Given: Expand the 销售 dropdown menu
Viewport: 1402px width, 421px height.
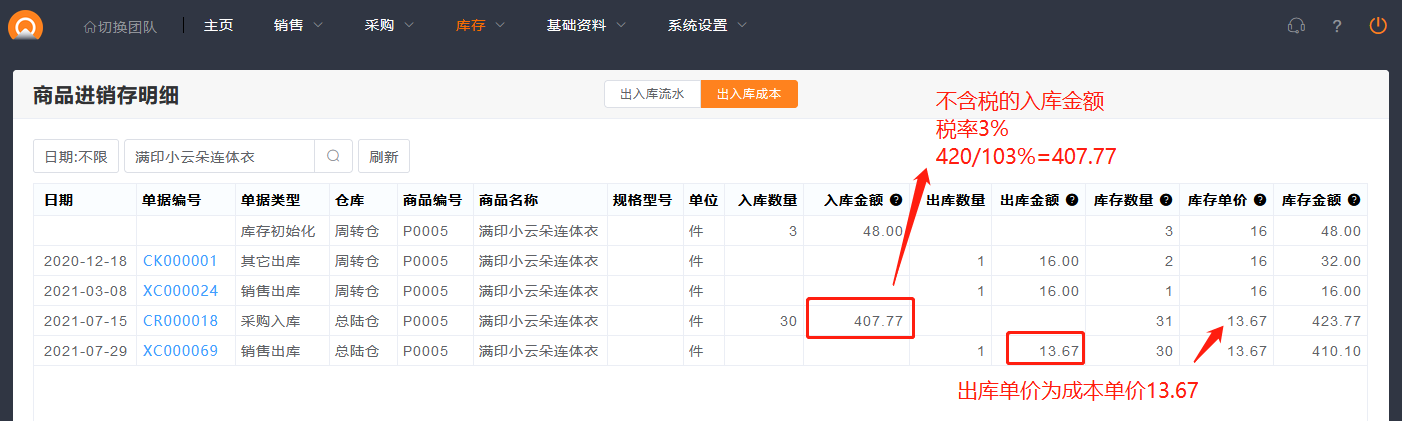Looking at the screenshot, I should (x=298, y=26).
